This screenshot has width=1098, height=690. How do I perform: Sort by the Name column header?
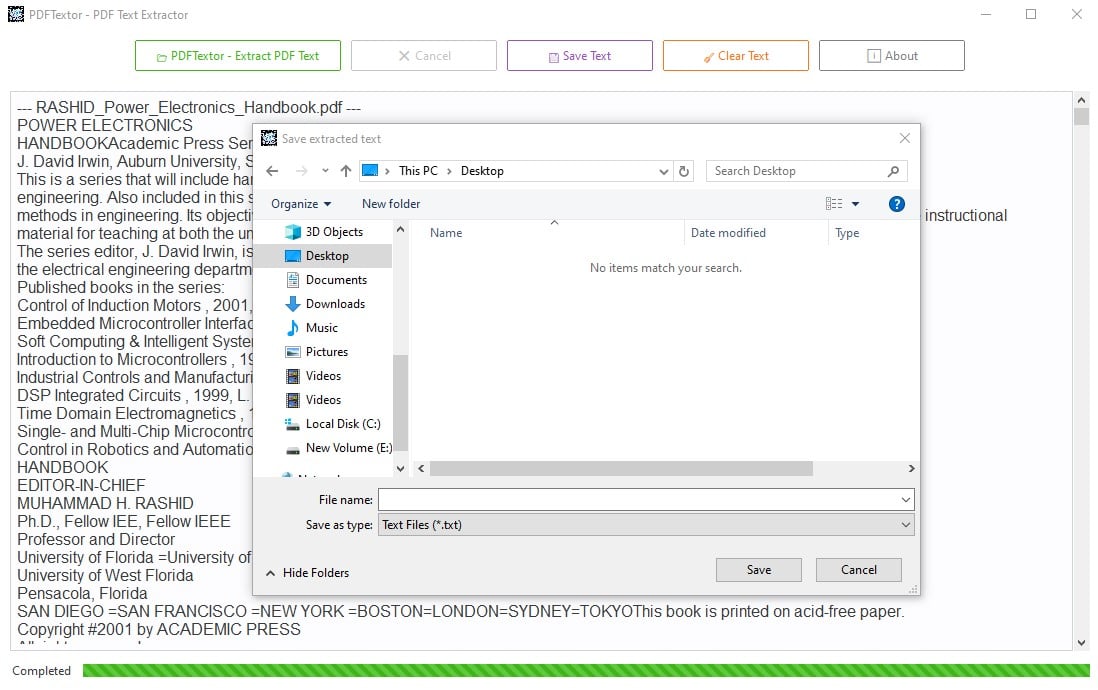tap(446, 233)
